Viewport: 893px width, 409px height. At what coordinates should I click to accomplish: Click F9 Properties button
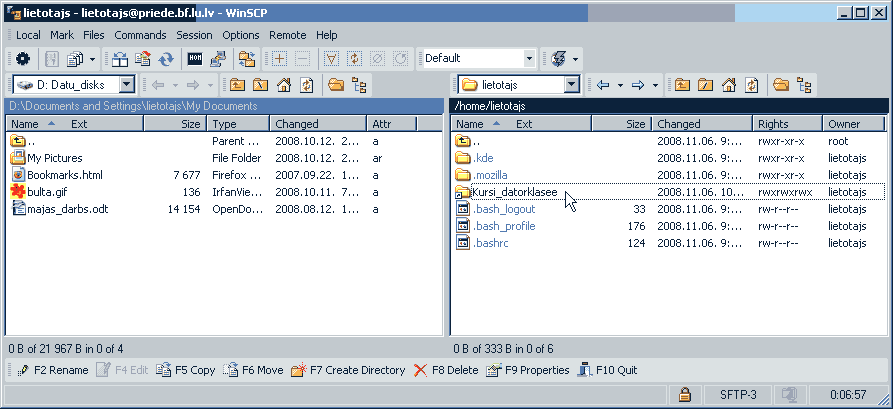(x=528, y=370)
